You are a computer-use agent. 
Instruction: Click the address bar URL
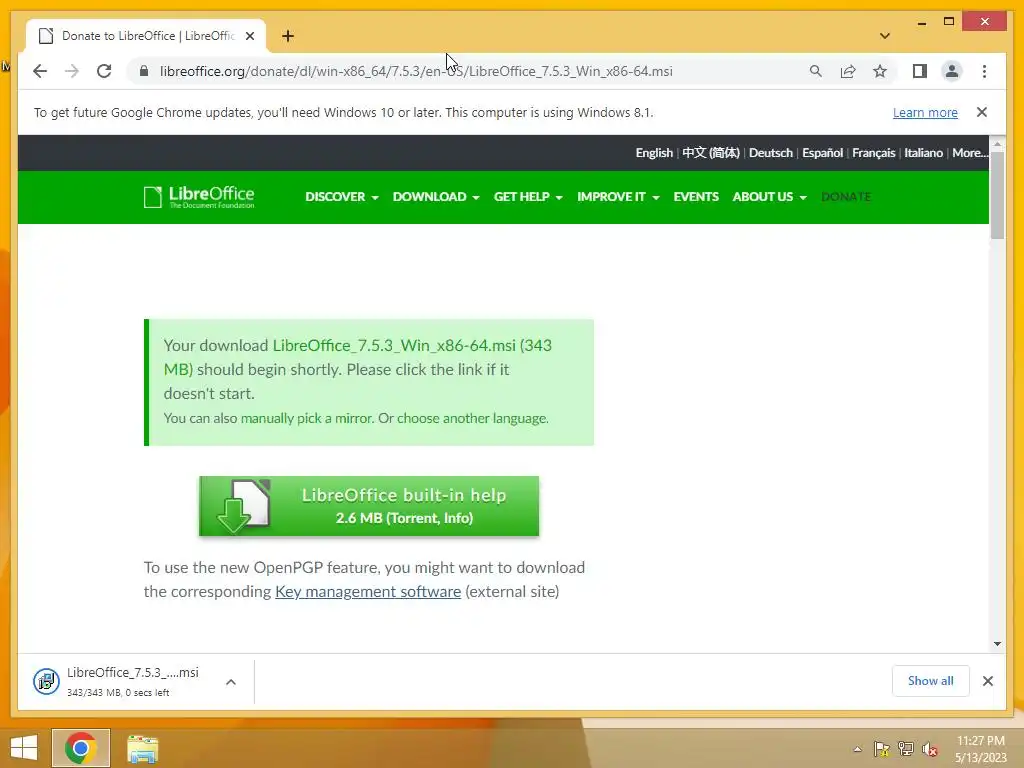click(416, 71)
